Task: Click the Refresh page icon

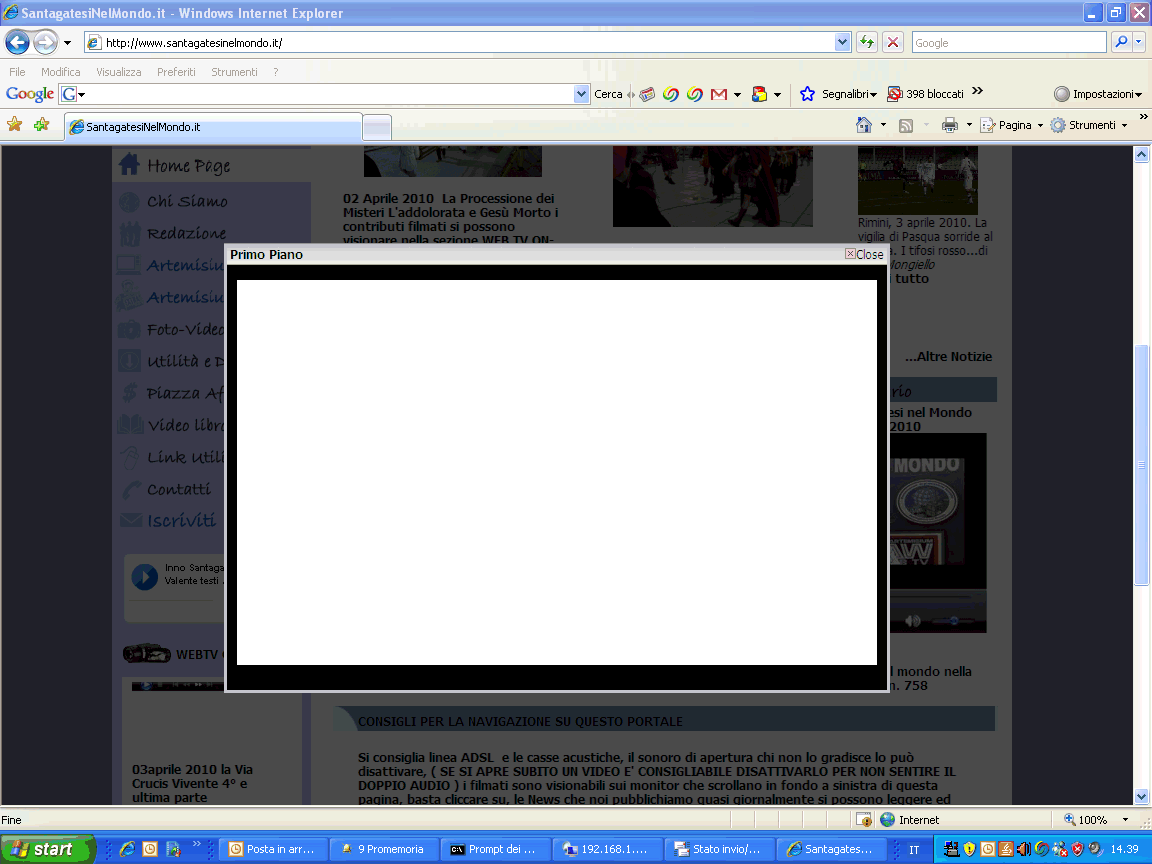Action: pos(867,42)
